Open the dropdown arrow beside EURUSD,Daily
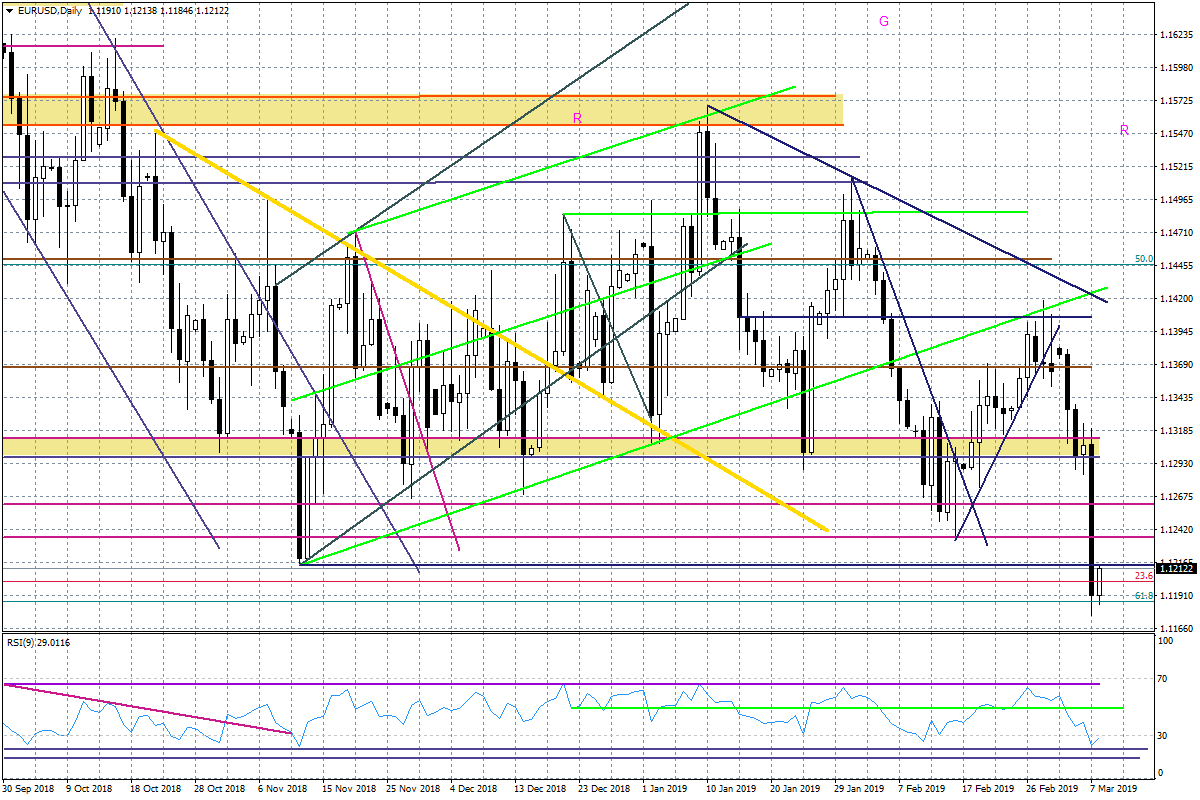The image size is (1200, 800). (x=9, y=10)
